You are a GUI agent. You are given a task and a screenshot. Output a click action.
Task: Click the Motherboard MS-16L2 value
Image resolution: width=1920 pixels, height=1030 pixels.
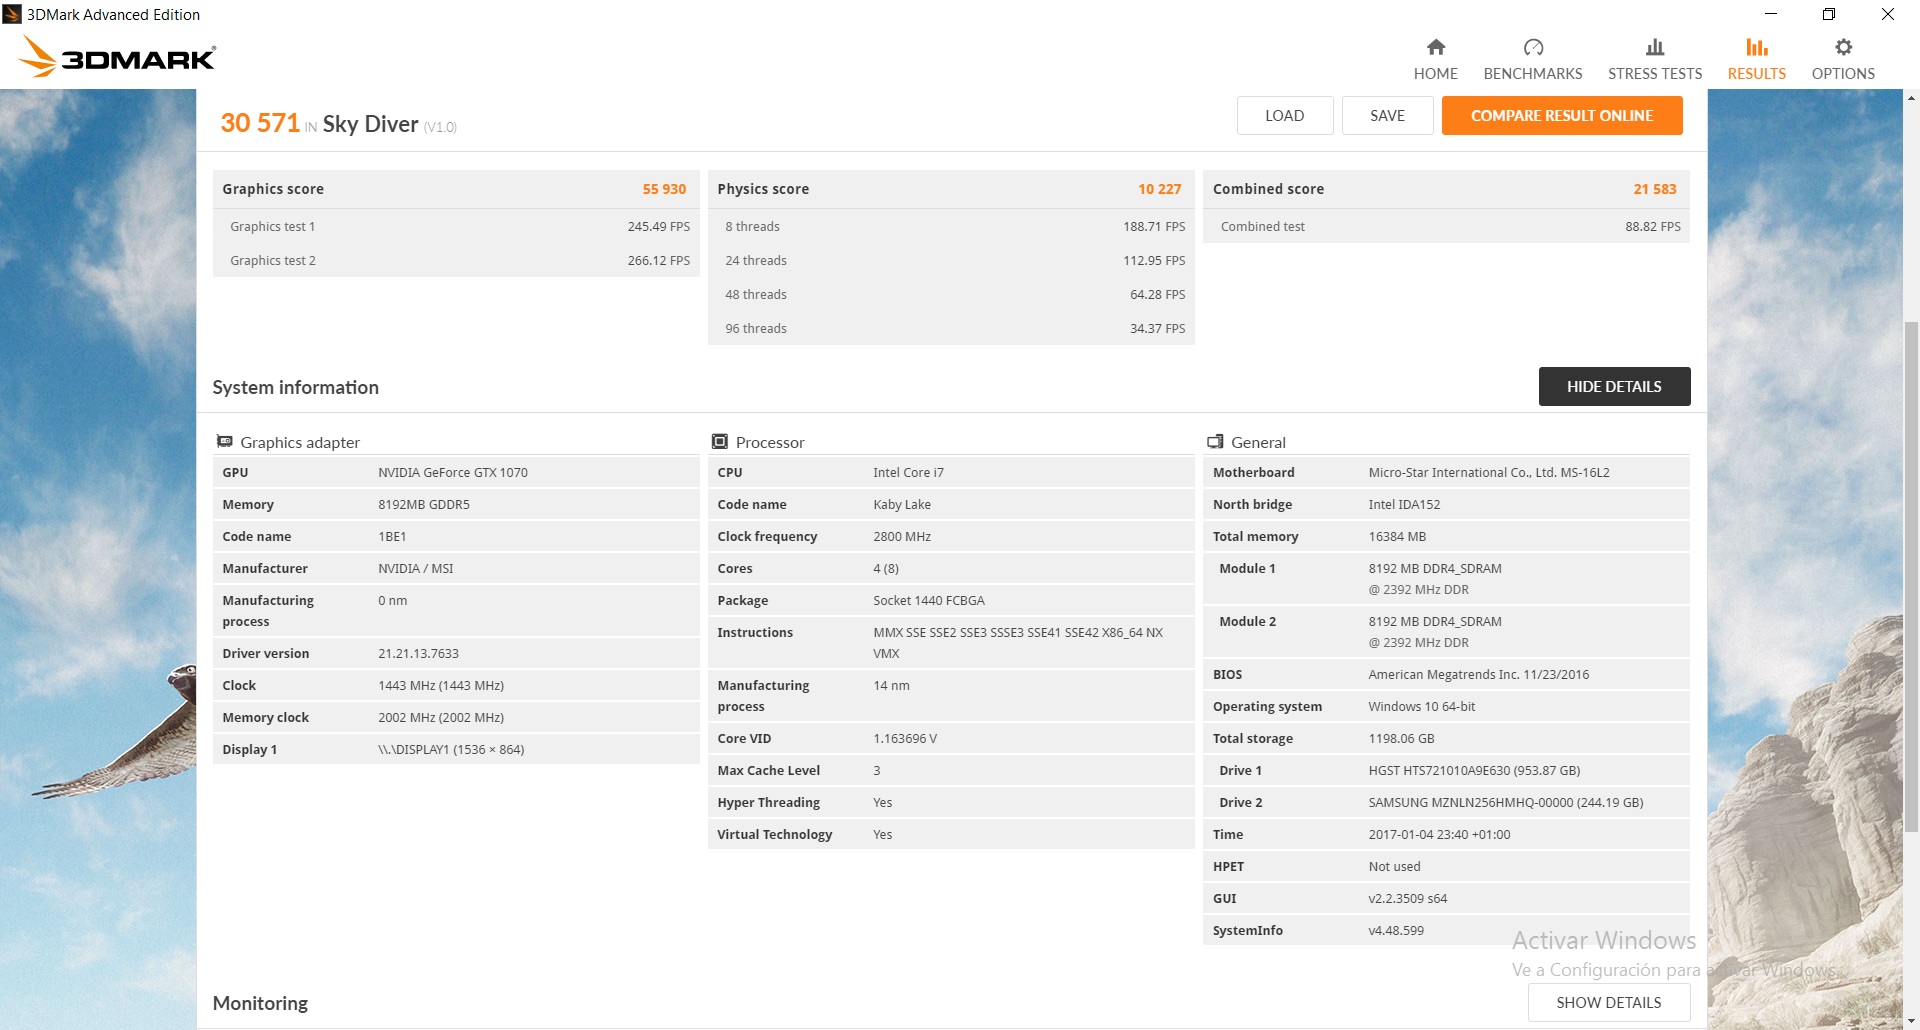click(1489, 472)
